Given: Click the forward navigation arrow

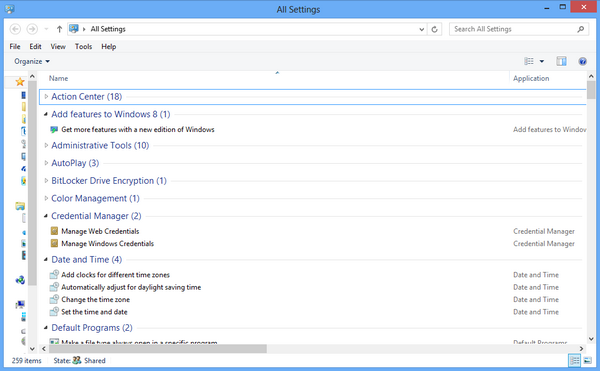Looking at the screenshot, I should coord(32,29).
